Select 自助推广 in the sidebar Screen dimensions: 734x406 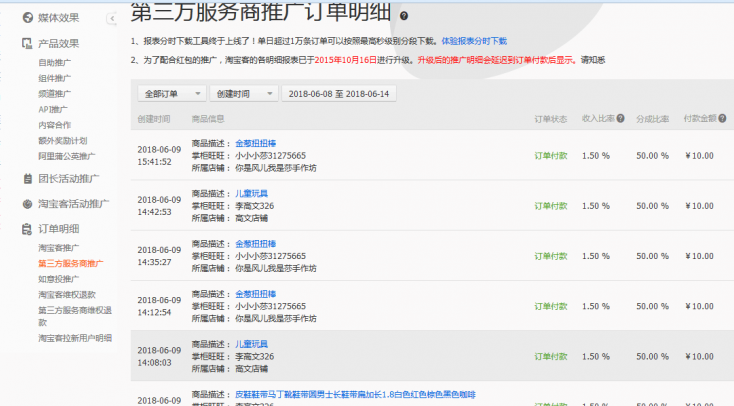tap(54, 63)
